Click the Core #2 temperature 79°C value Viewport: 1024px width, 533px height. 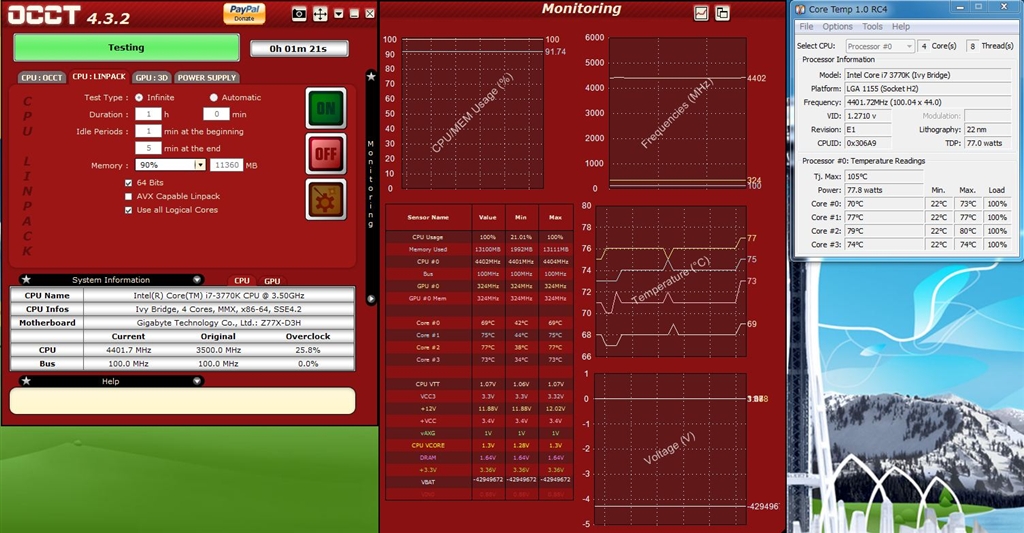click(x=884, y=231)
